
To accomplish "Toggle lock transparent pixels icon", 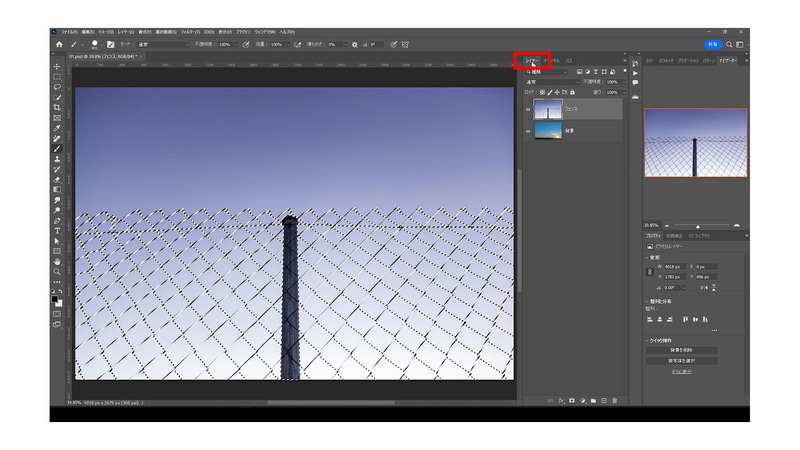I will (542, 92).
